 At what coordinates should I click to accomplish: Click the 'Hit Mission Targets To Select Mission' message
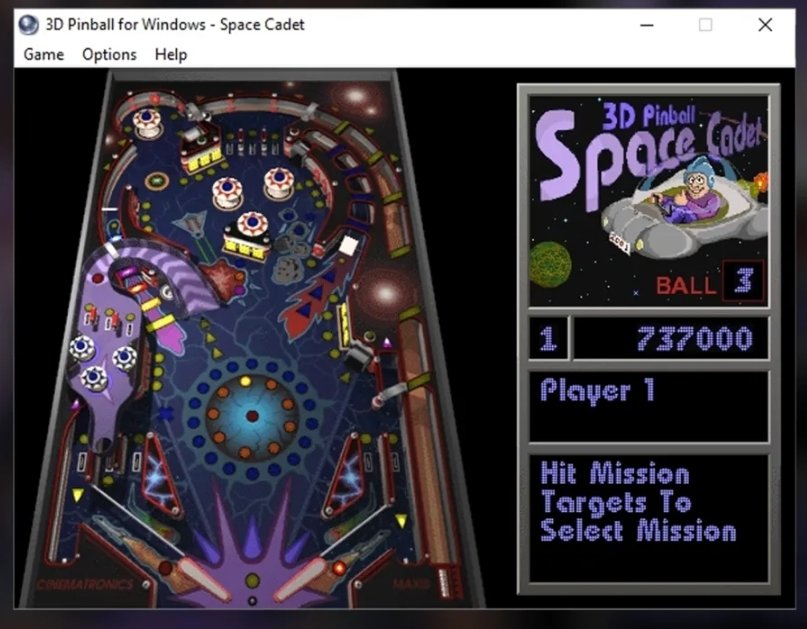[x=638, y=501]
